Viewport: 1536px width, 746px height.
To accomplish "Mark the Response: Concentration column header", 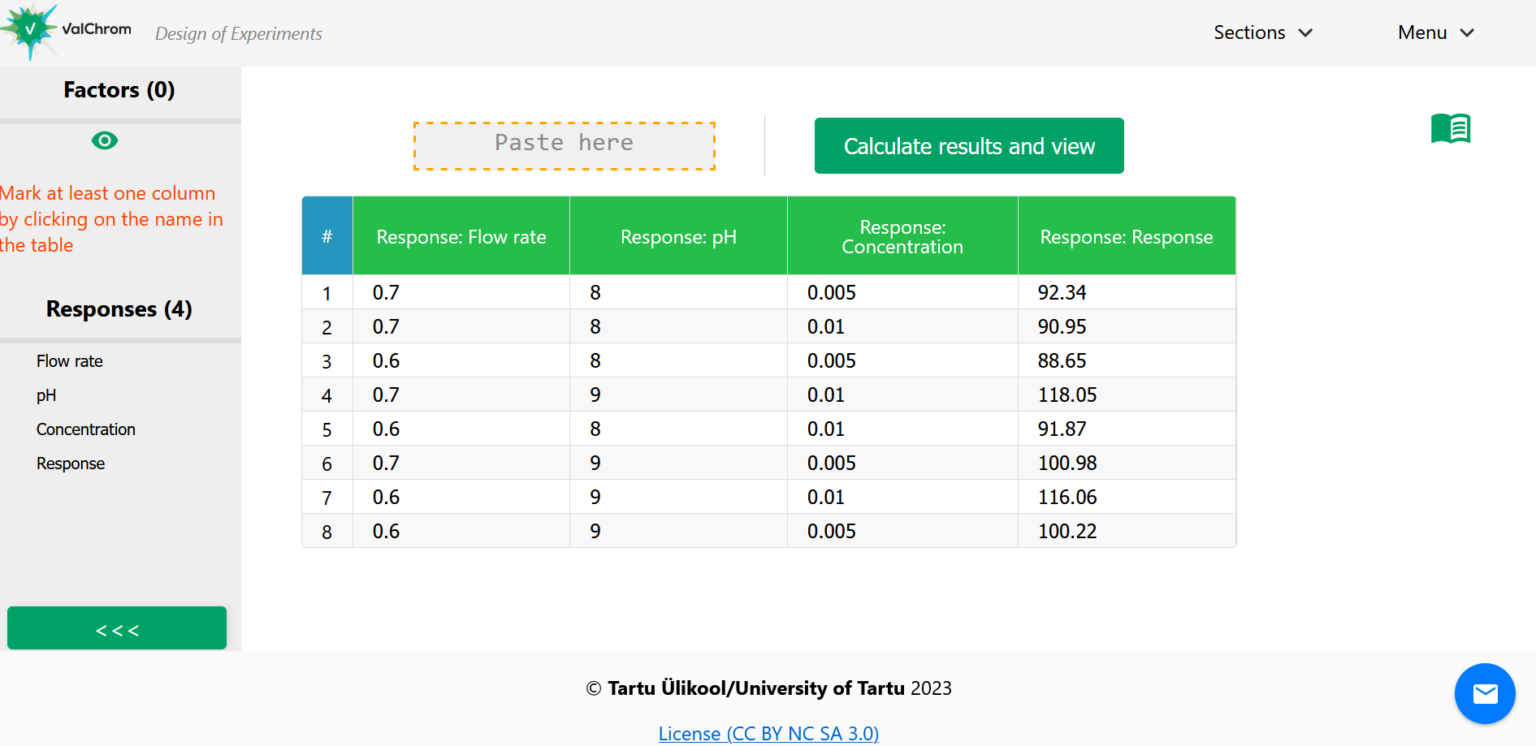I will click(902, 236).
